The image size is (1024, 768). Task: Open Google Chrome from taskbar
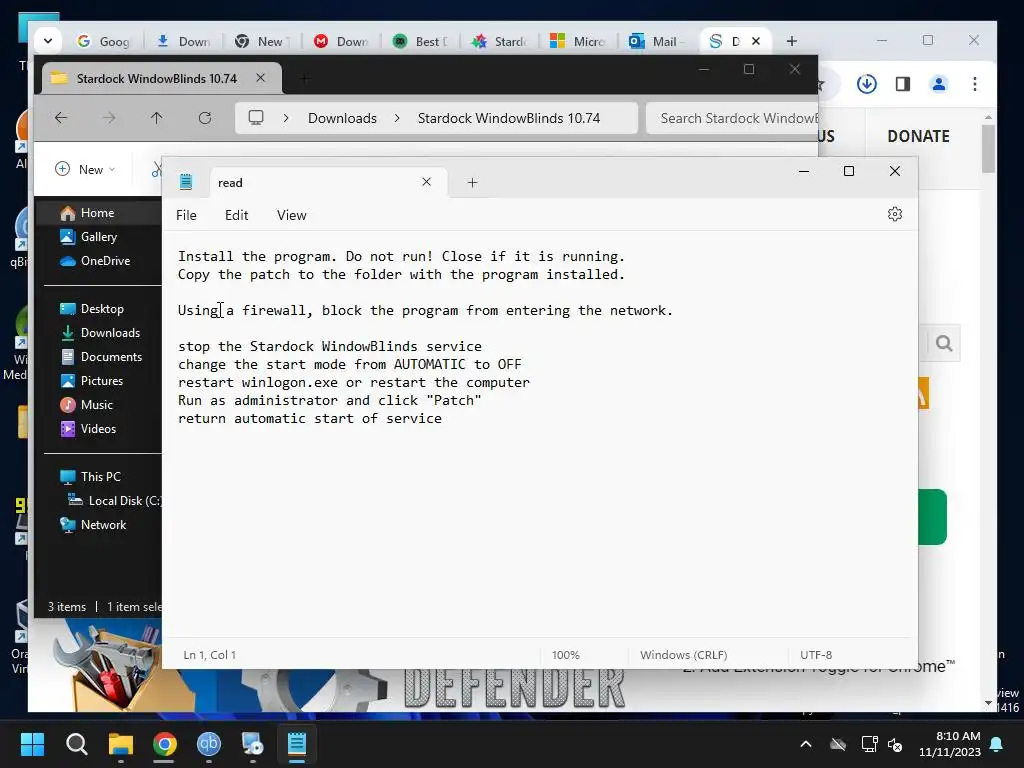tap(165, 744)
